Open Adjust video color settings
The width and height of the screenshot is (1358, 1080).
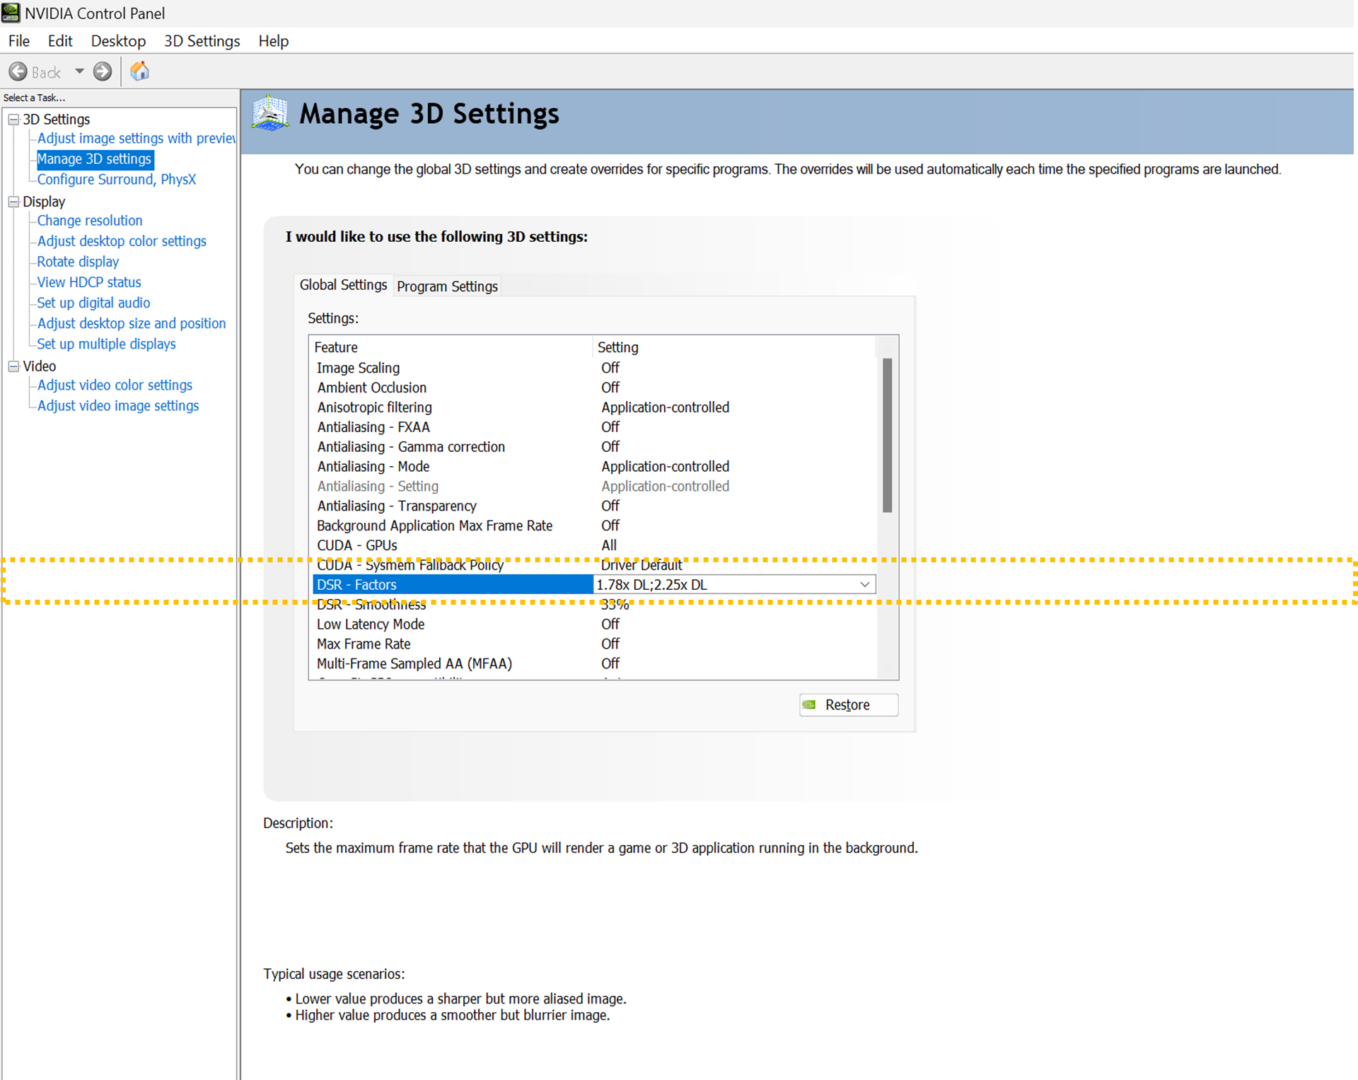pyautogui.click(x=115, y=385)
